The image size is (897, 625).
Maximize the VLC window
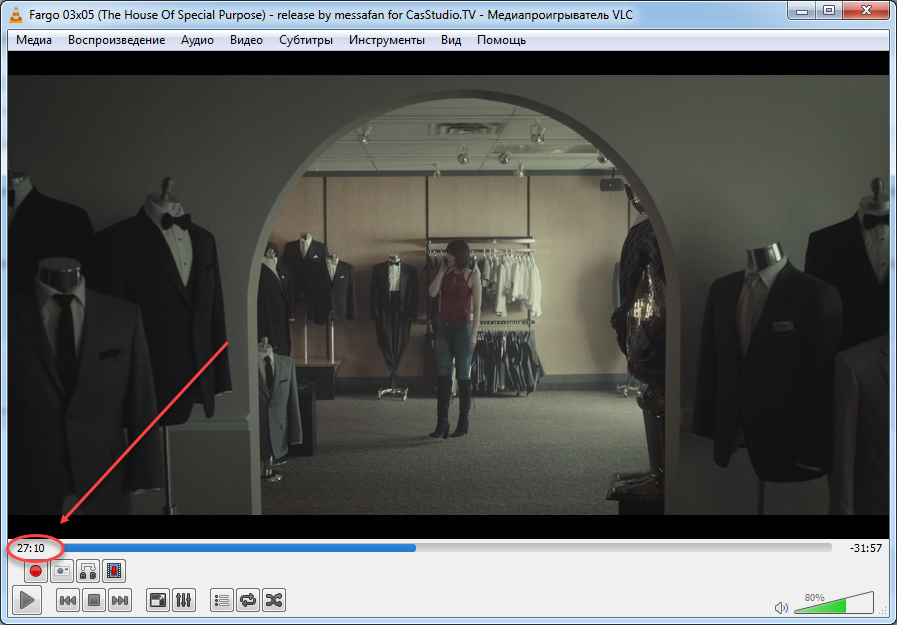828,10
